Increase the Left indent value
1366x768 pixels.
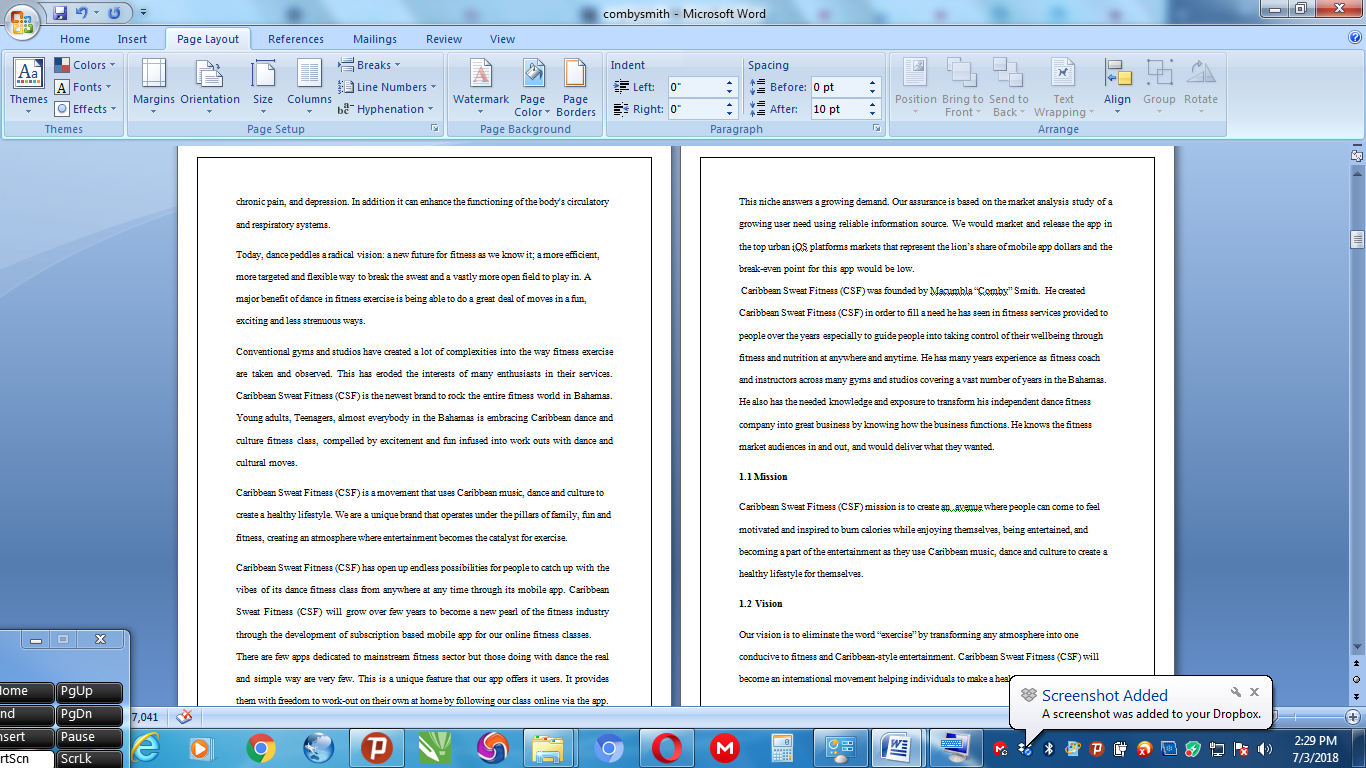pyautogui.click(x=729, y=82)
